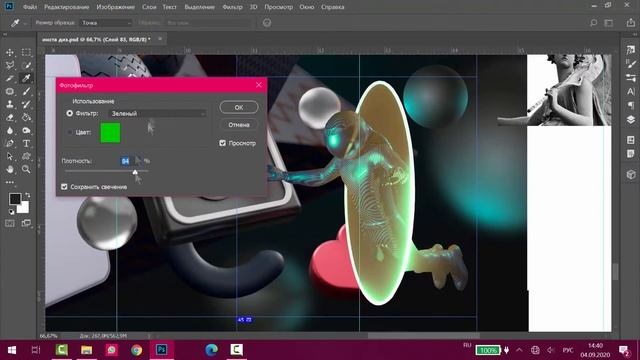
Task: Open the Paragraph panel icon
Action: tap(631, 106)
